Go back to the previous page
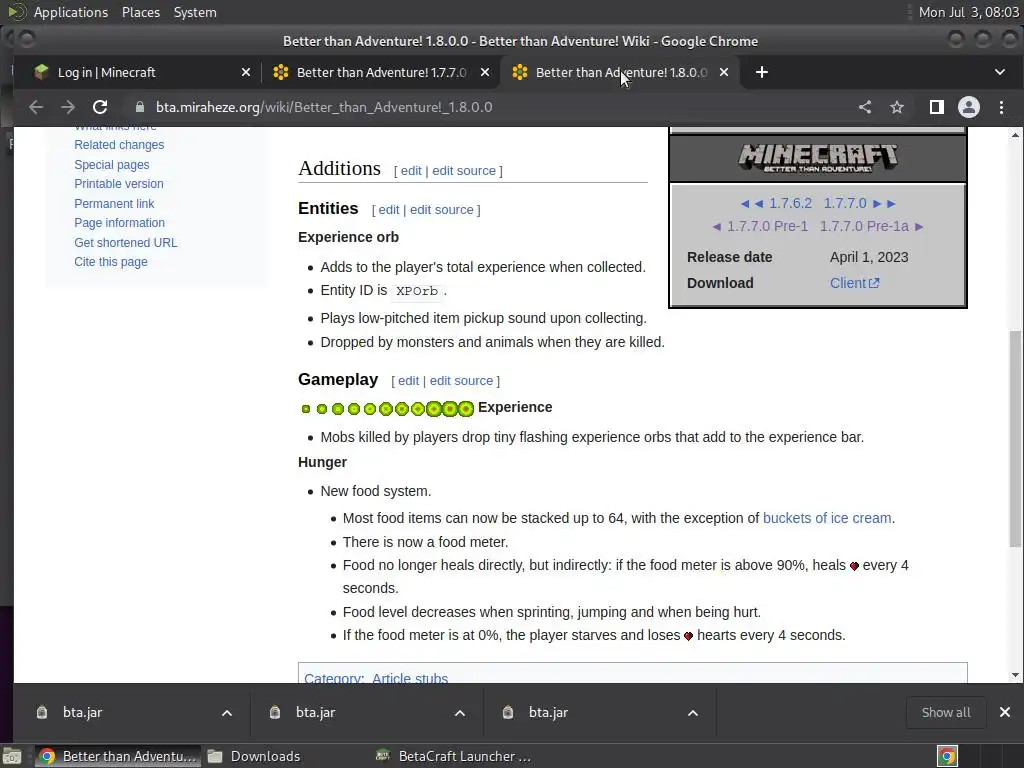The height and width of the screenshot is (768, 1024). [x=36, y=107]
